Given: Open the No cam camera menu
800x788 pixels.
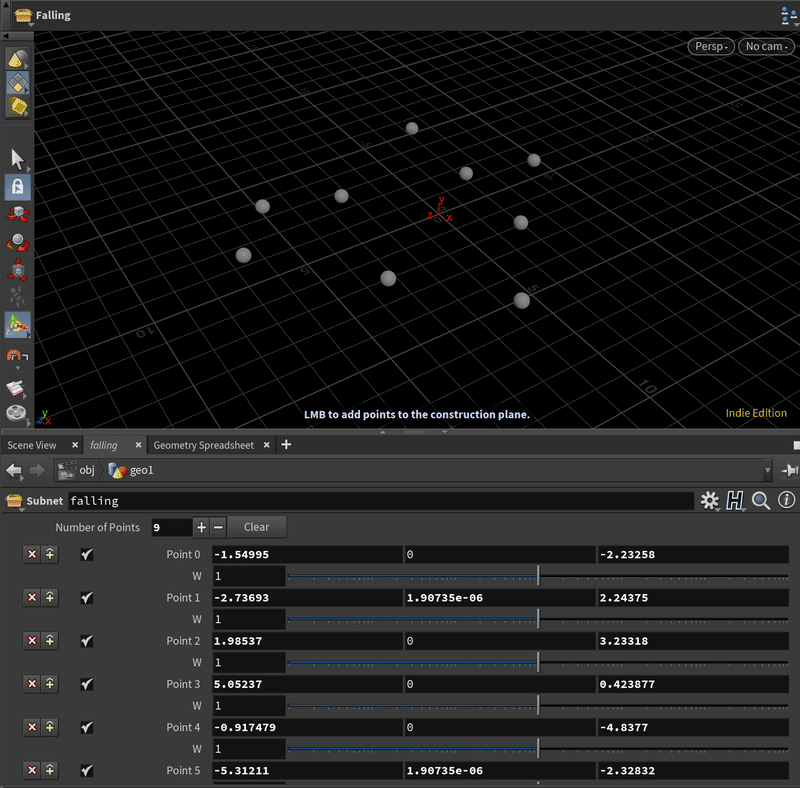Looking at the screenshot, I should tap(766, 46).
